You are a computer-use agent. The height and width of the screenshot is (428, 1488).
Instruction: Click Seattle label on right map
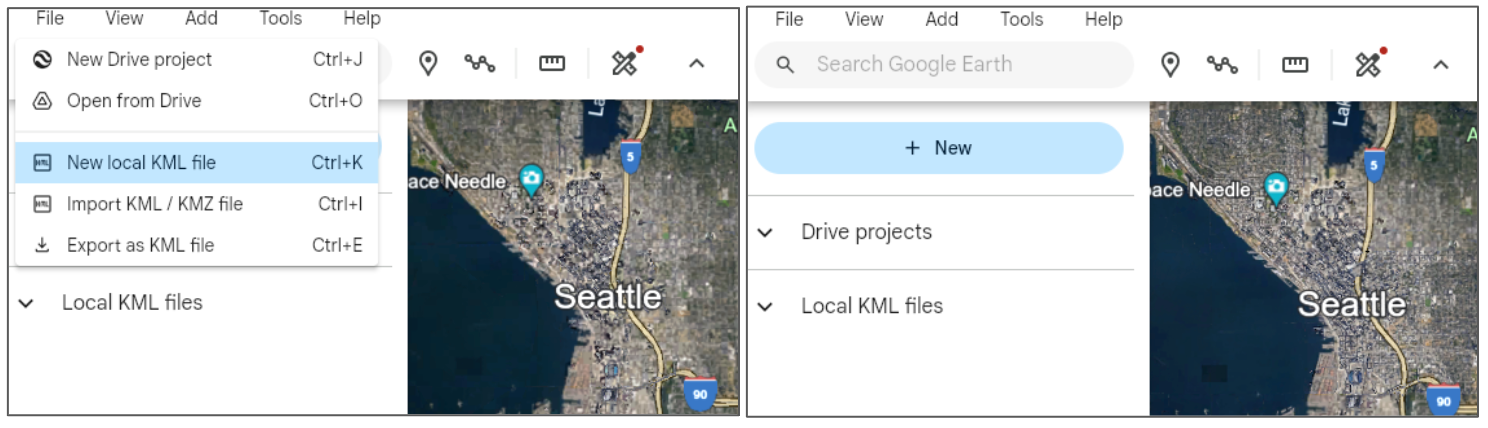click(x=1351, y=304)
